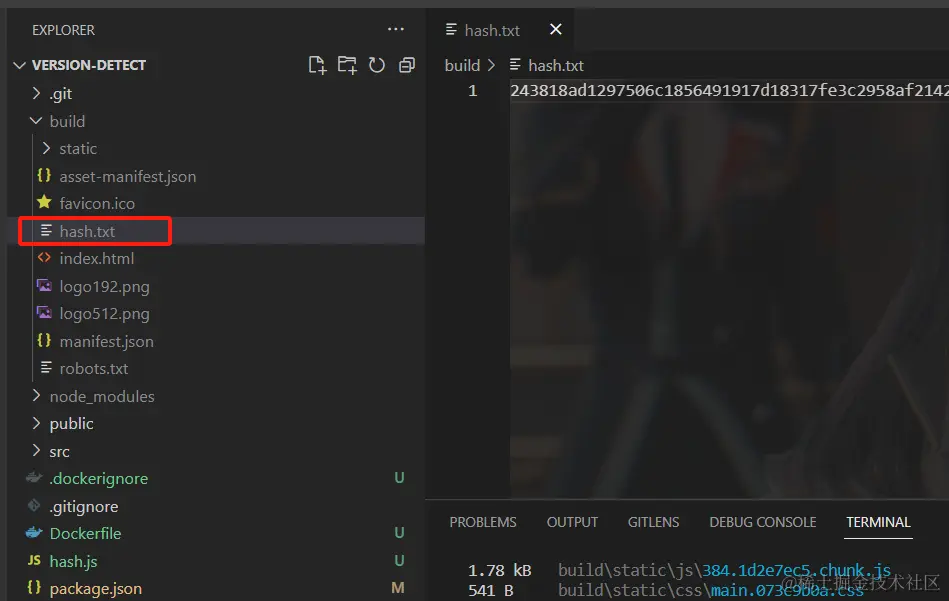This screenshot has height=601, width=949.
Task: Click the HTML icon beside index.html
Action: point(44,258)
